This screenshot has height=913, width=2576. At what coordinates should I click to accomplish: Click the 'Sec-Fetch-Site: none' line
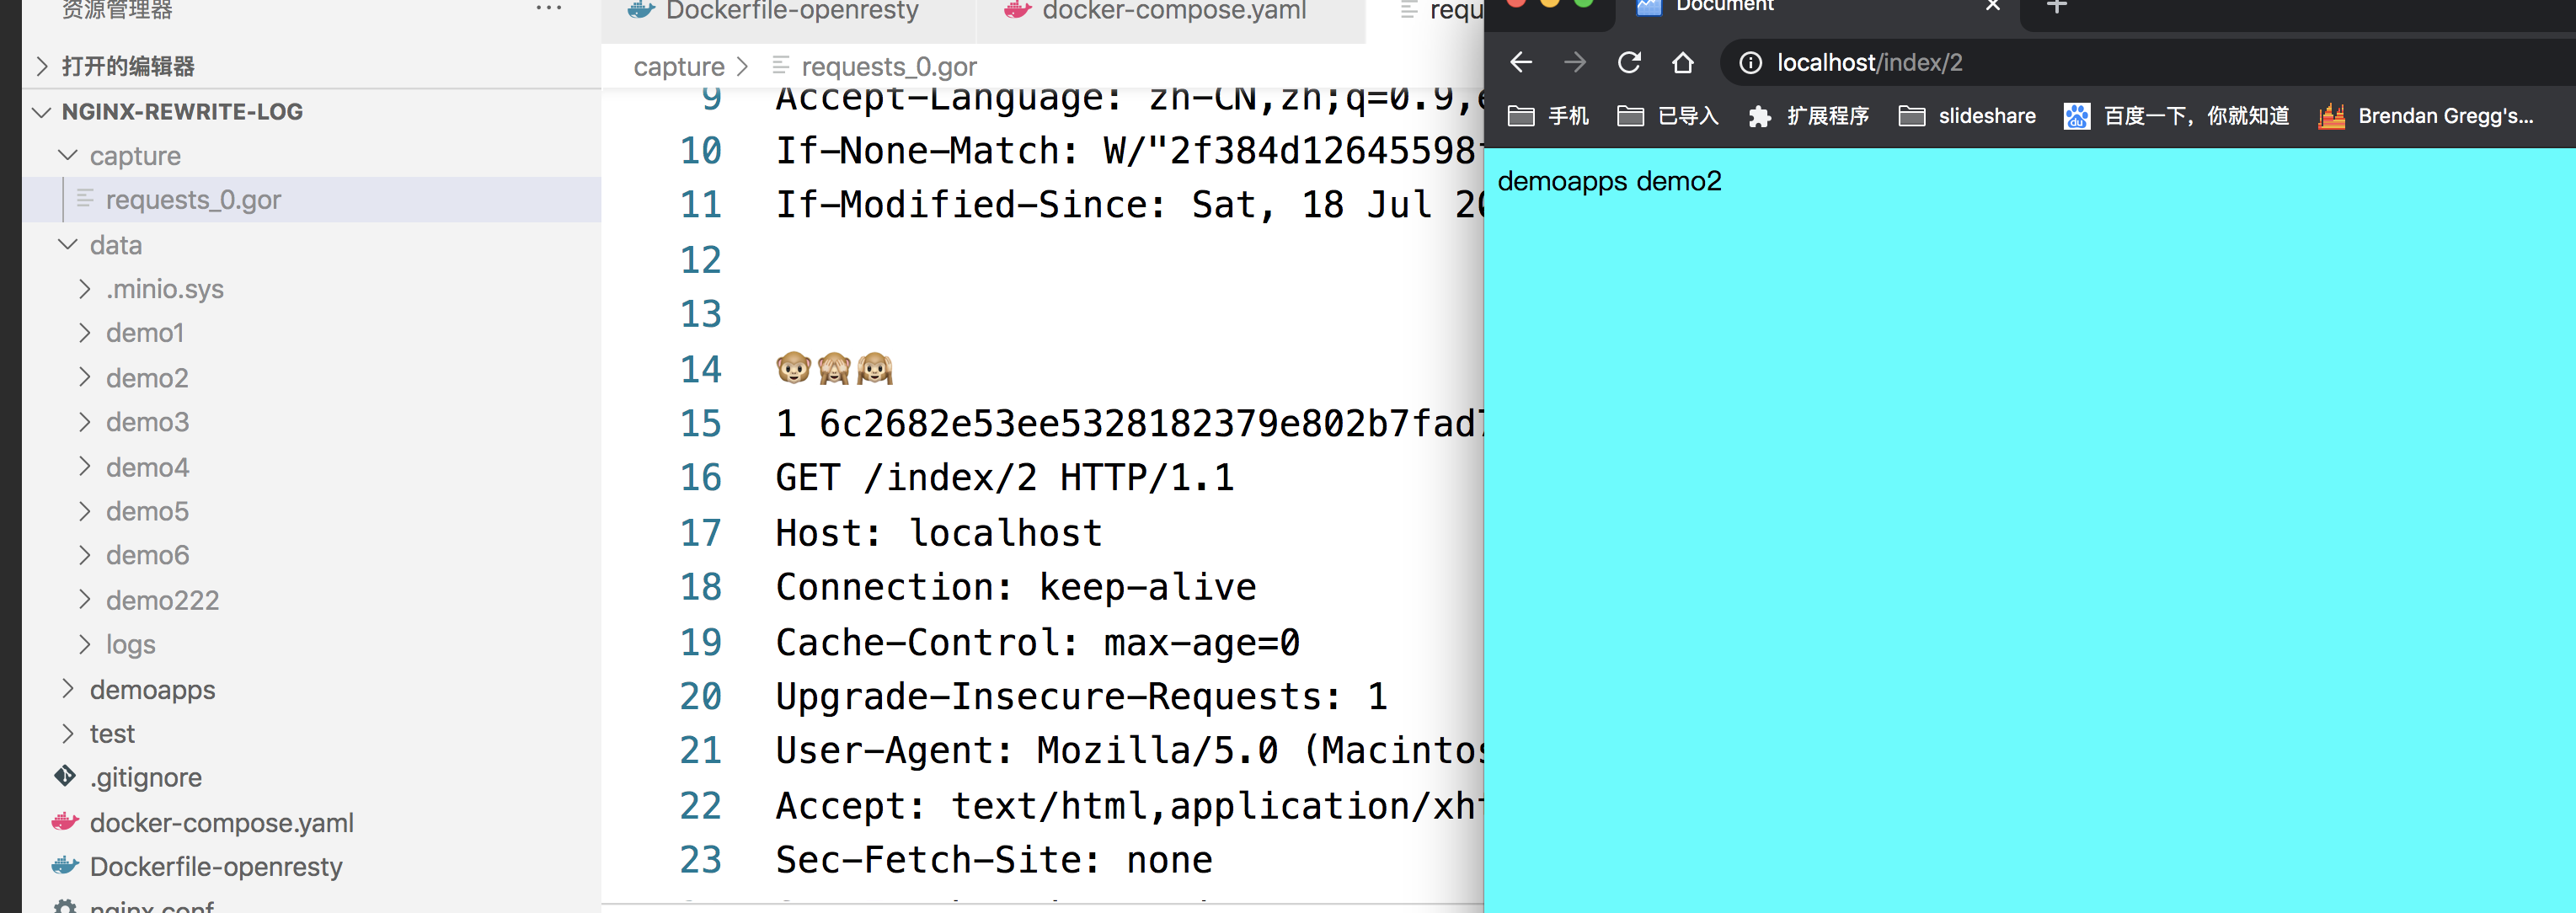pos(993,860)
